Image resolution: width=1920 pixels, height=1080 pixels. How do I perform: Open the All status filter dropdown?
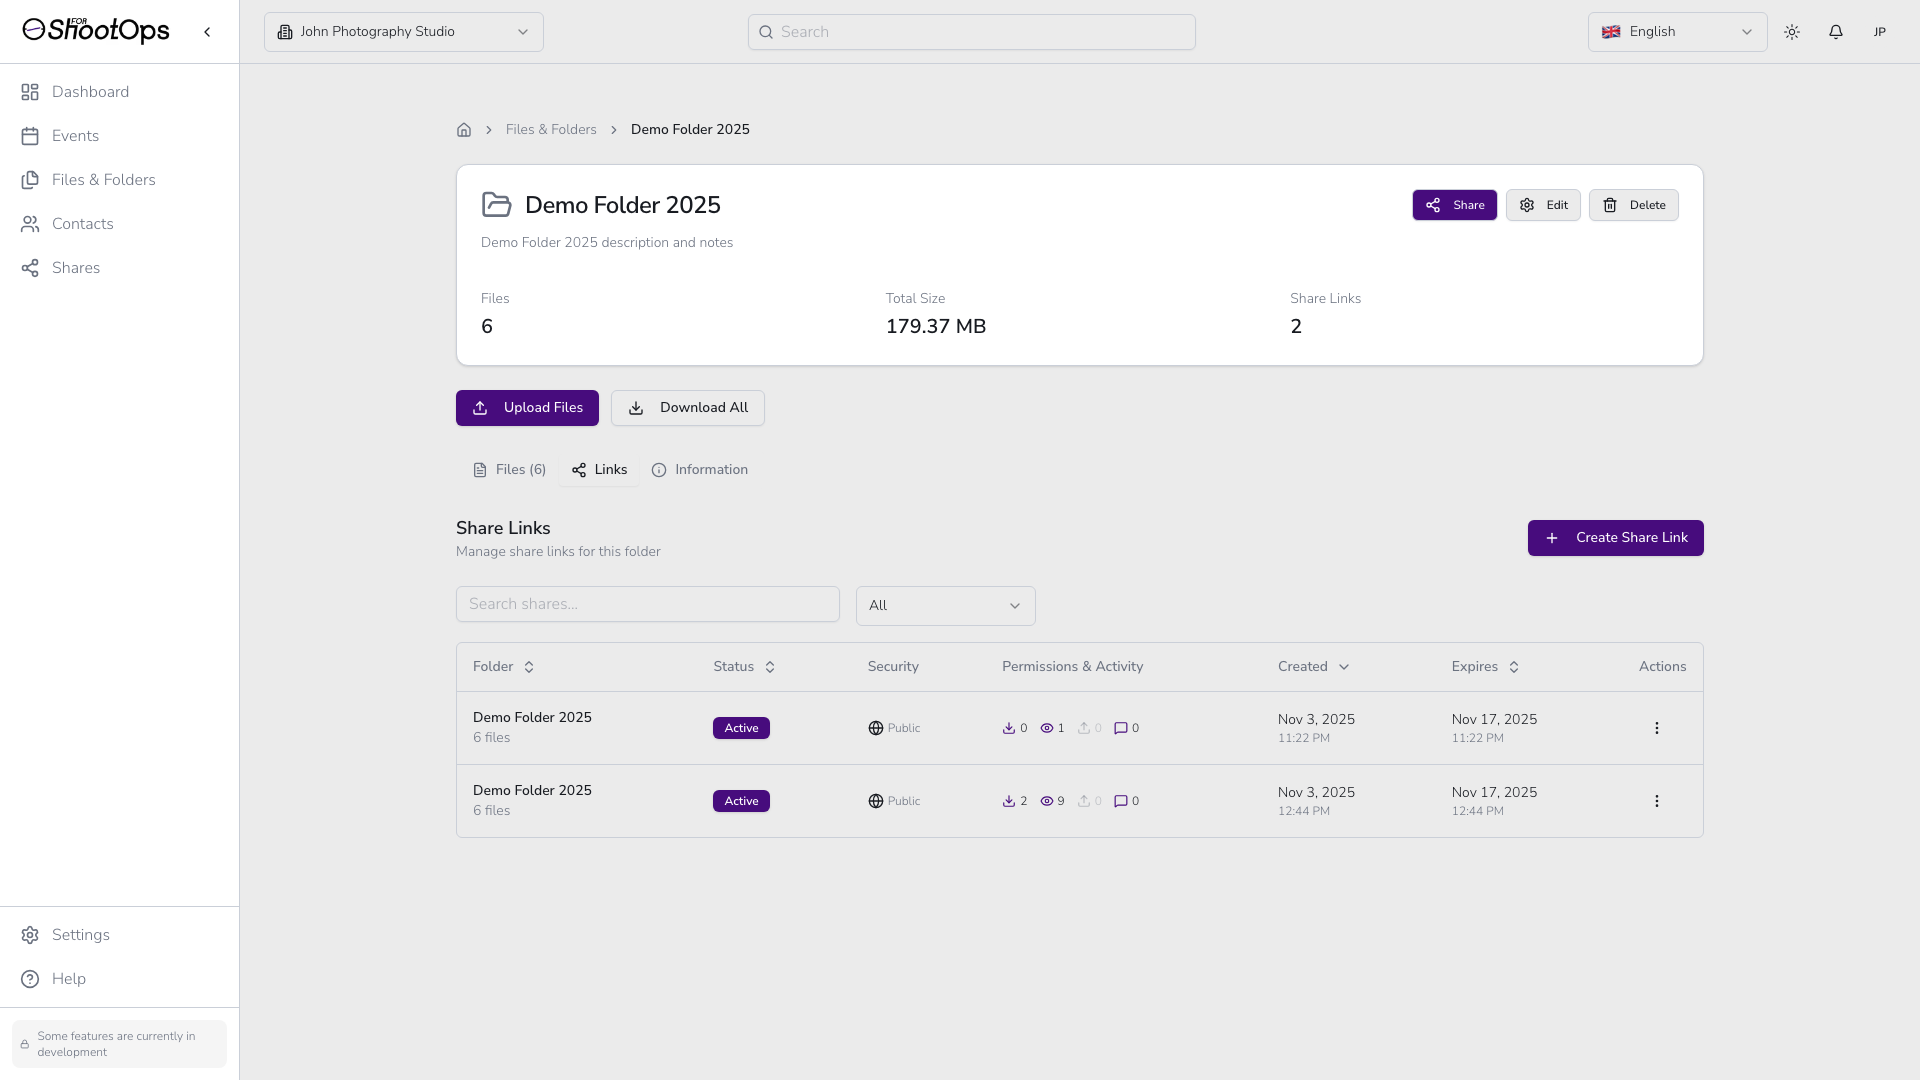945,606
